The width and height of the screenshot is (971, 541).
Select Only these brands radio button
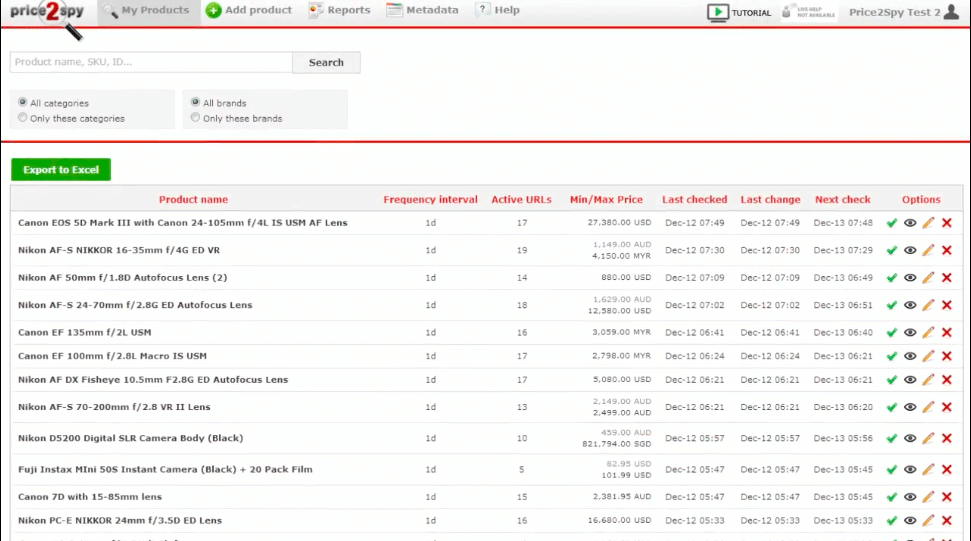[x=196, y=118]
